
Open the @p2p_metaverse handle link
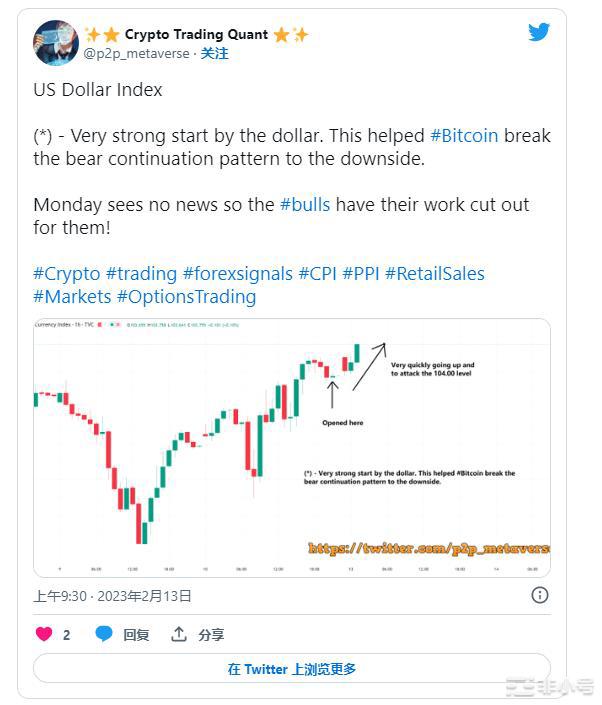click(136, 54)
